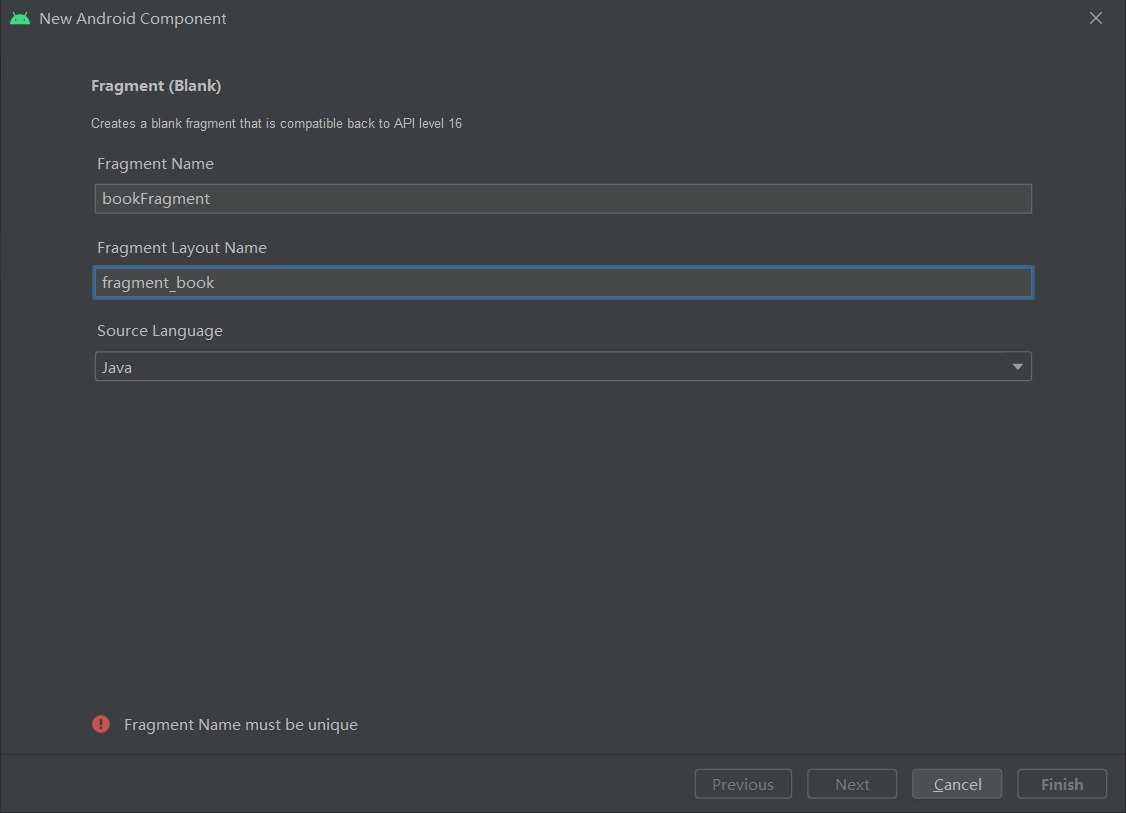Screen dimensions: 1126x813
Task: Focus the Fragment Layout Name field
Action: tap(563, 282)
